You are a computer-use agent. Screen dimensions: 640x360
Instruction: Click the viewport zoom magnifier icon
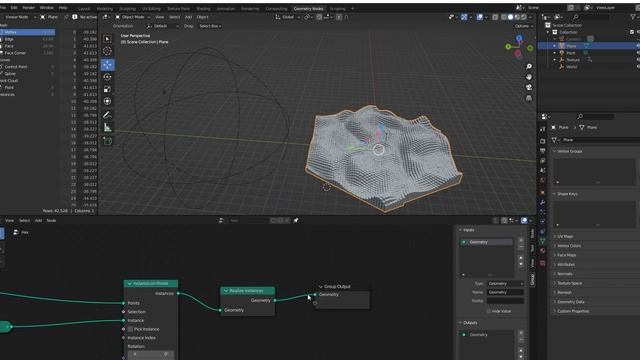[529, 67]
